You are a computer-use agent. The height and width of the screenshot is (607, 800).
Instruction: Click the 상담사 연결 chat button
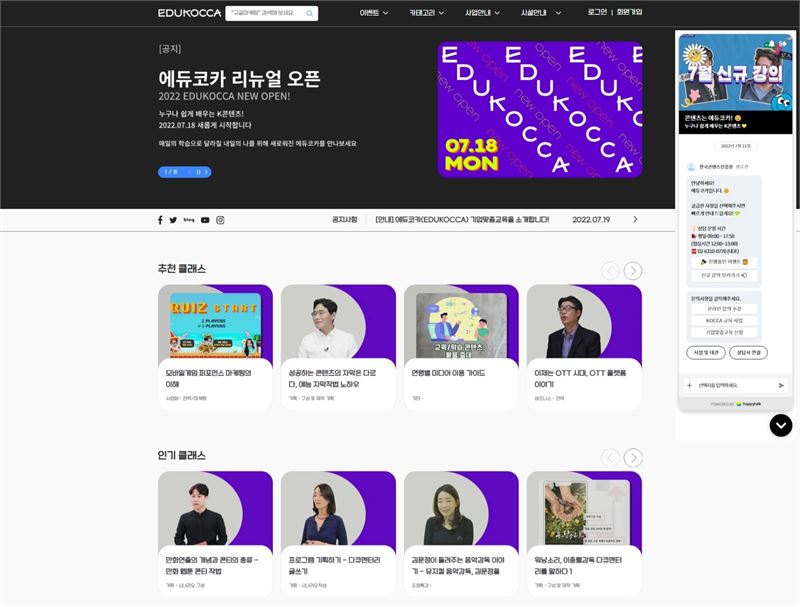tap(747, 352)
